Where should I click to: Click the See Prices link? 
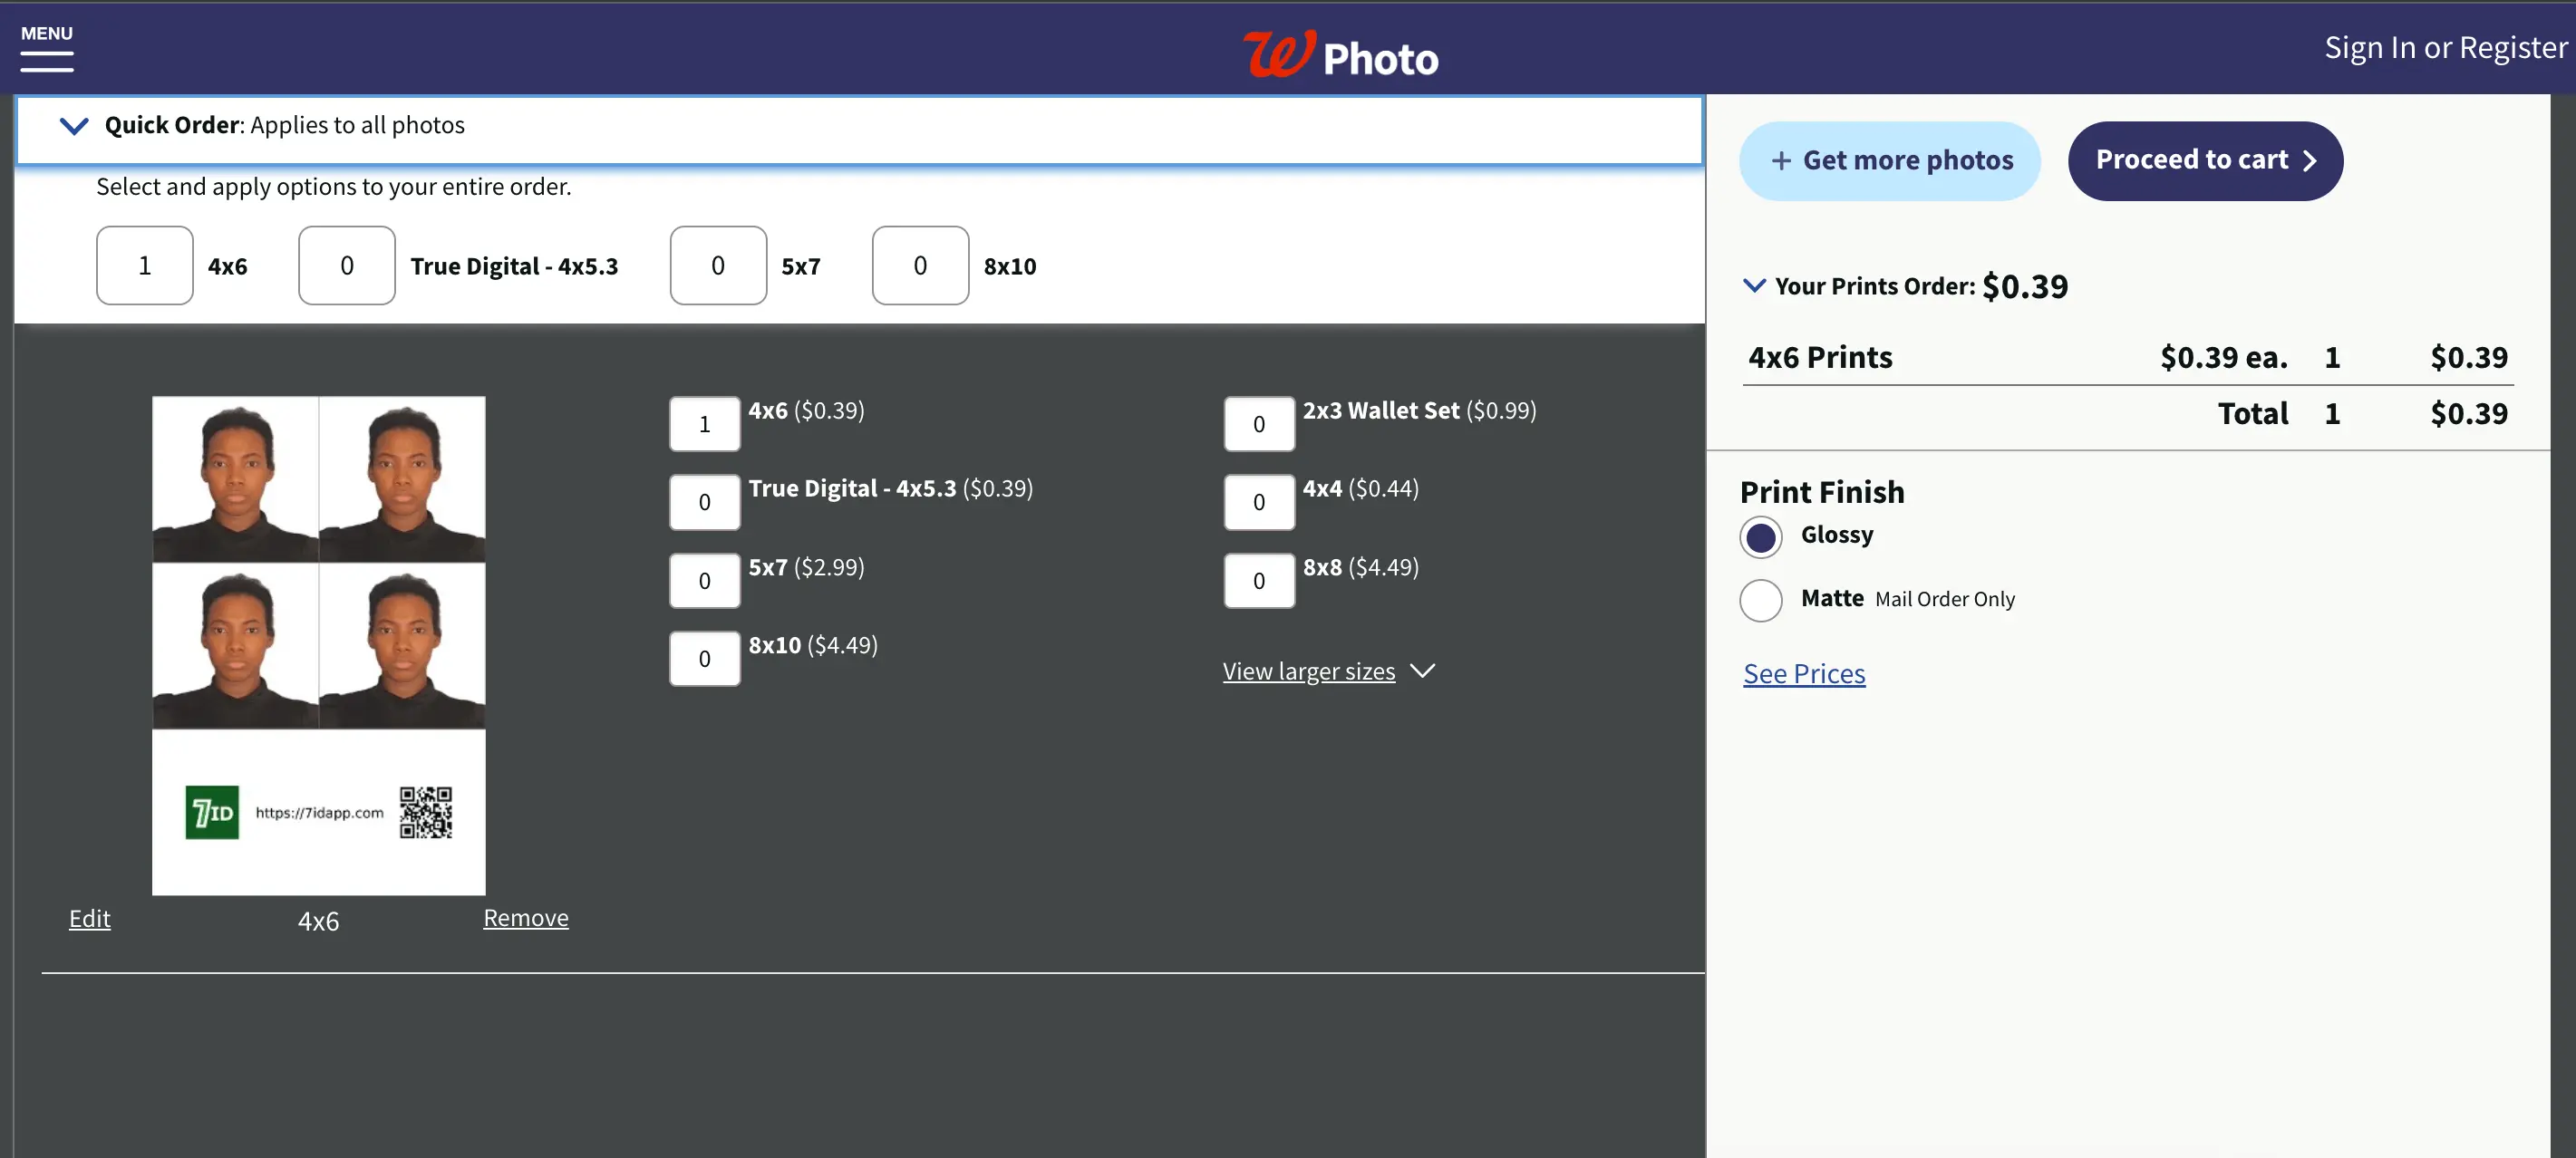(1804, 673)
